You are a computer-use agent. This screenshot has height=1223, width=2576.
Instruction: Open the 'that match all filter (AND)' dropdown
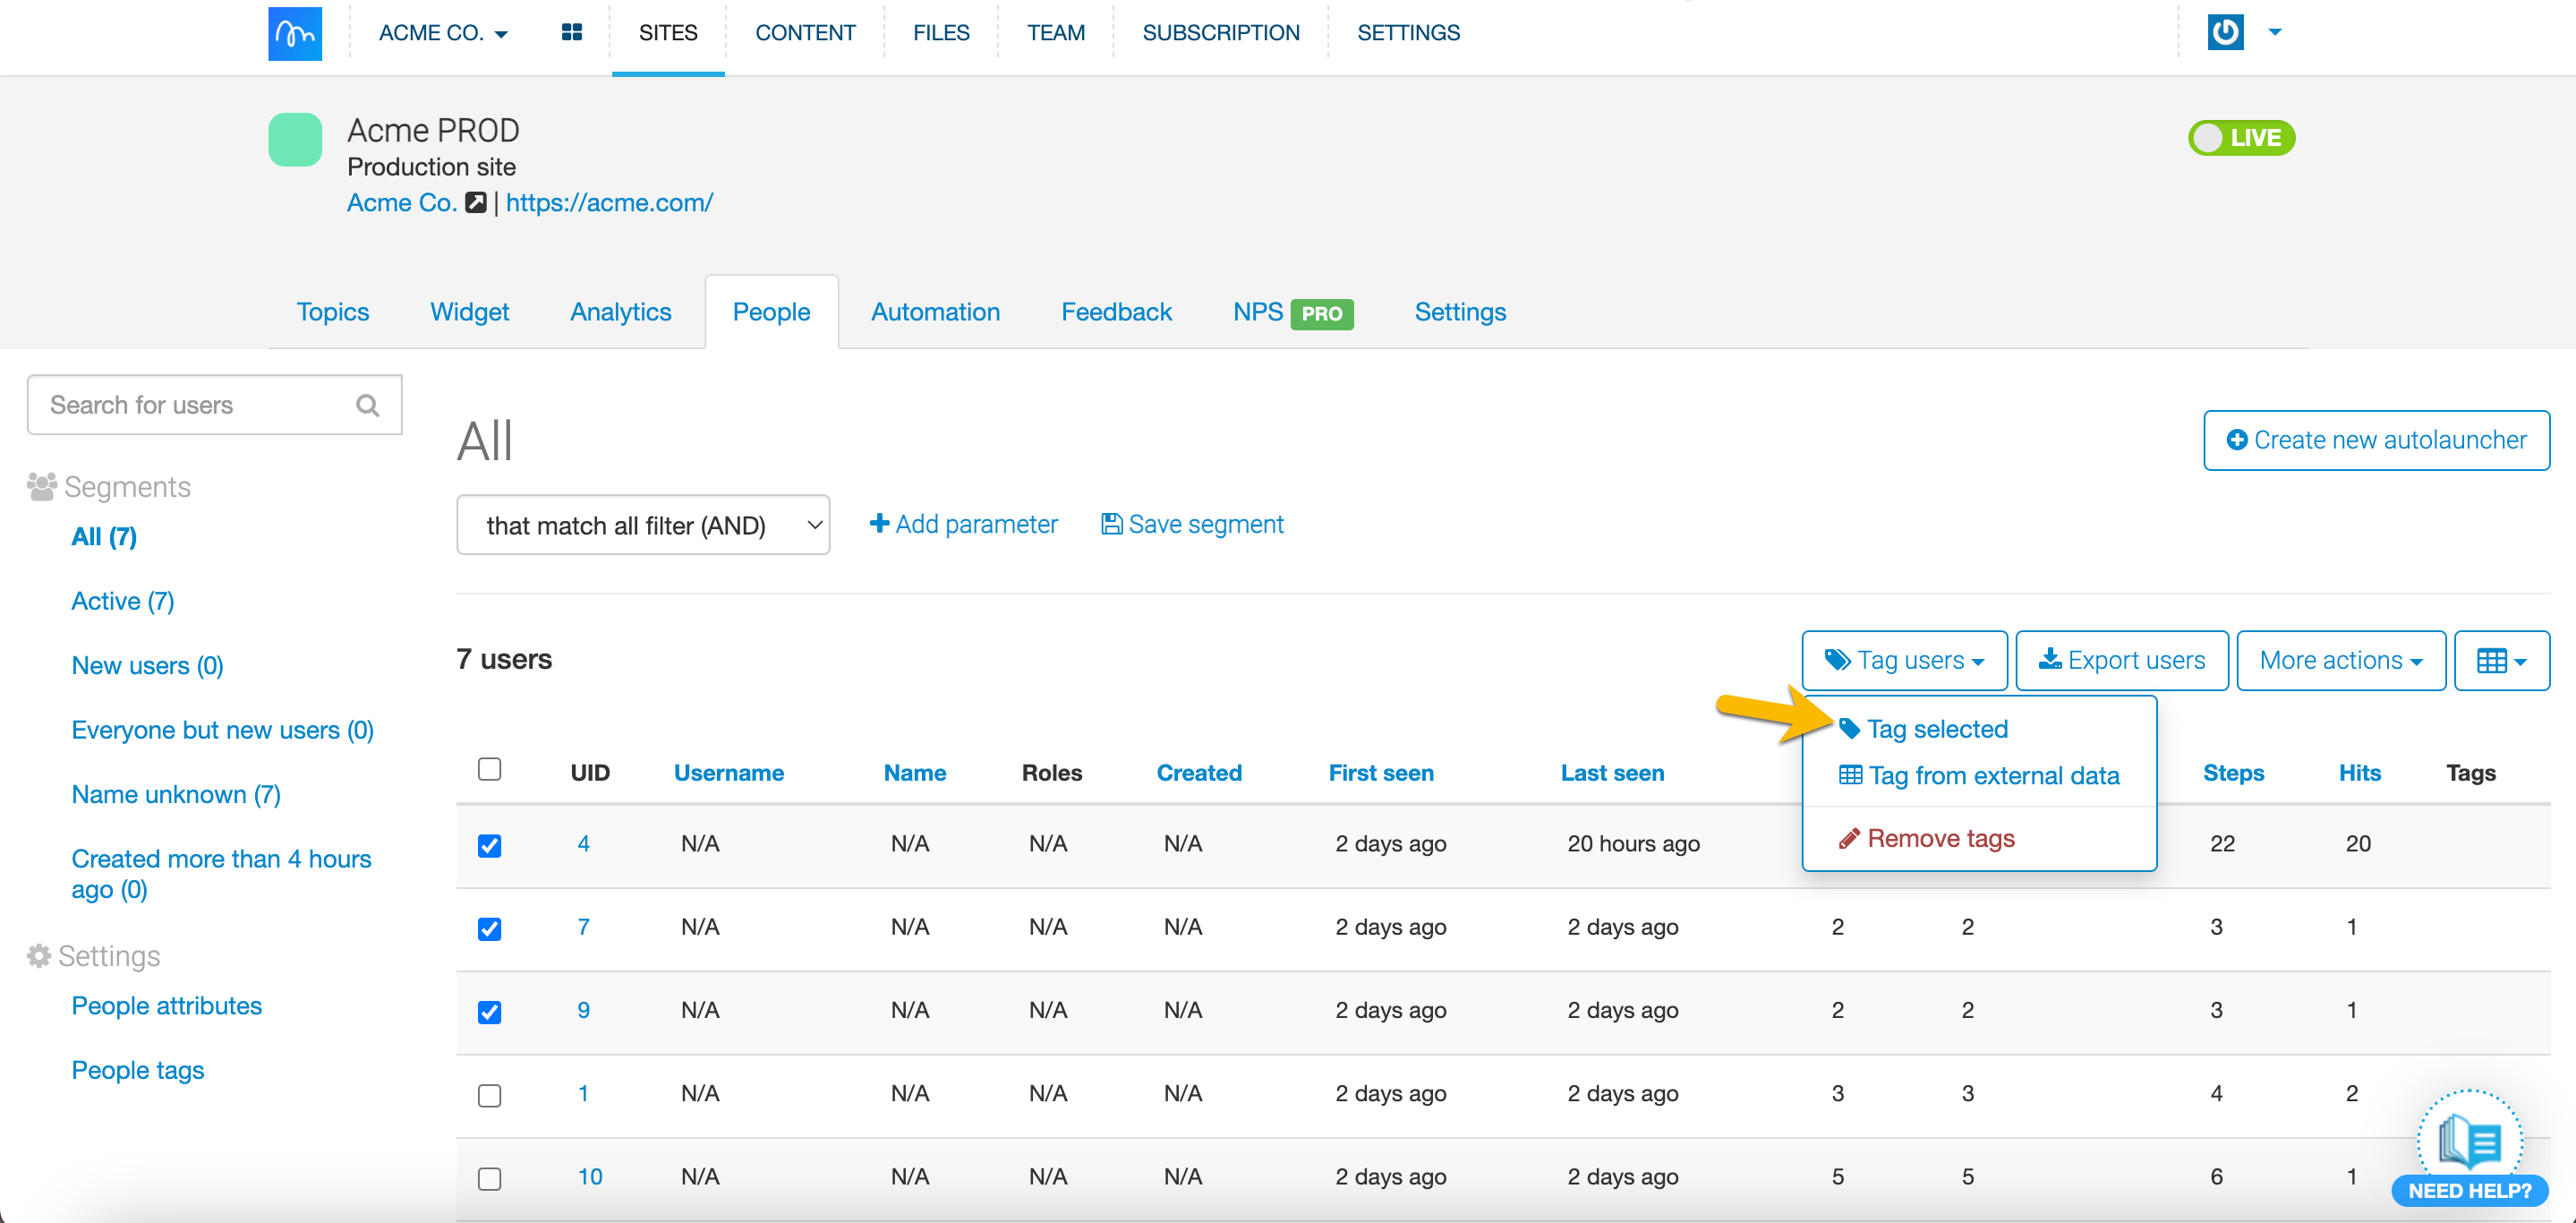click(643, 525)
